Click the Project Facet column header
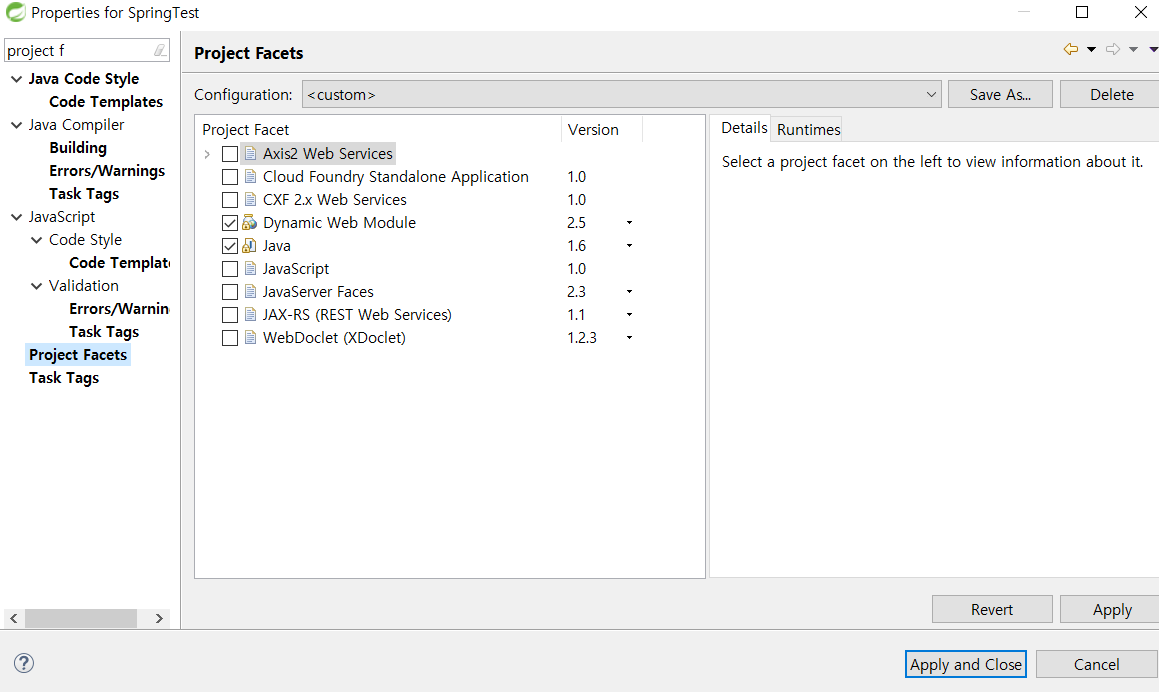 (x=378, y=129)
